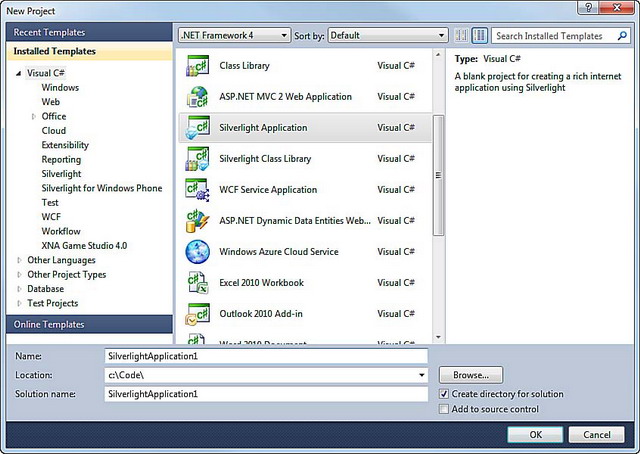Click the search magnifier icon
The image size is (640, 454).
[622, 36]
